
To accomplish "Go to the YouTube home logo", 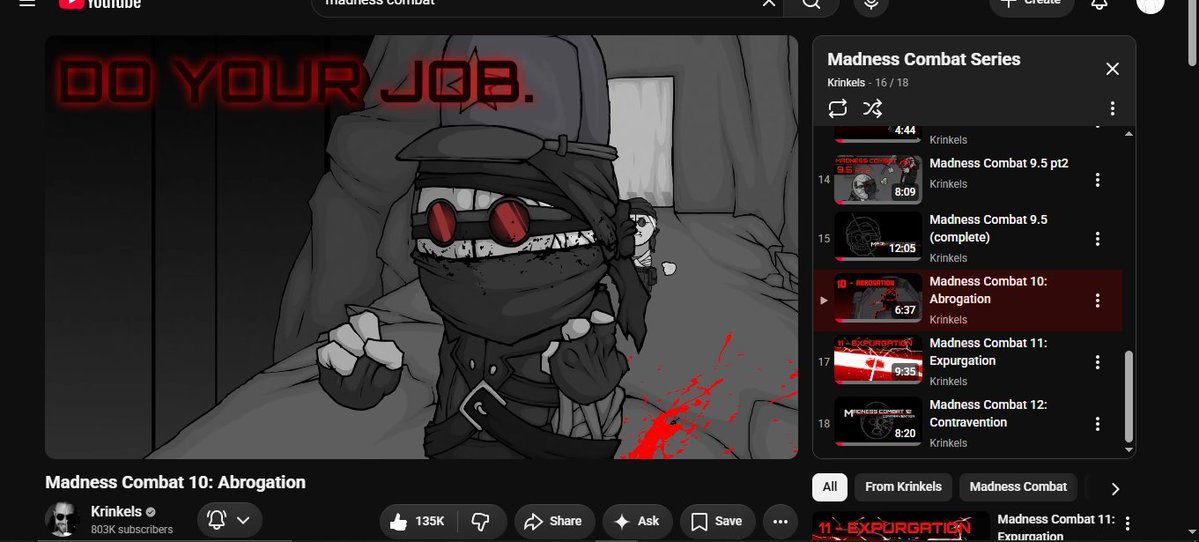I will click(100, 3).
